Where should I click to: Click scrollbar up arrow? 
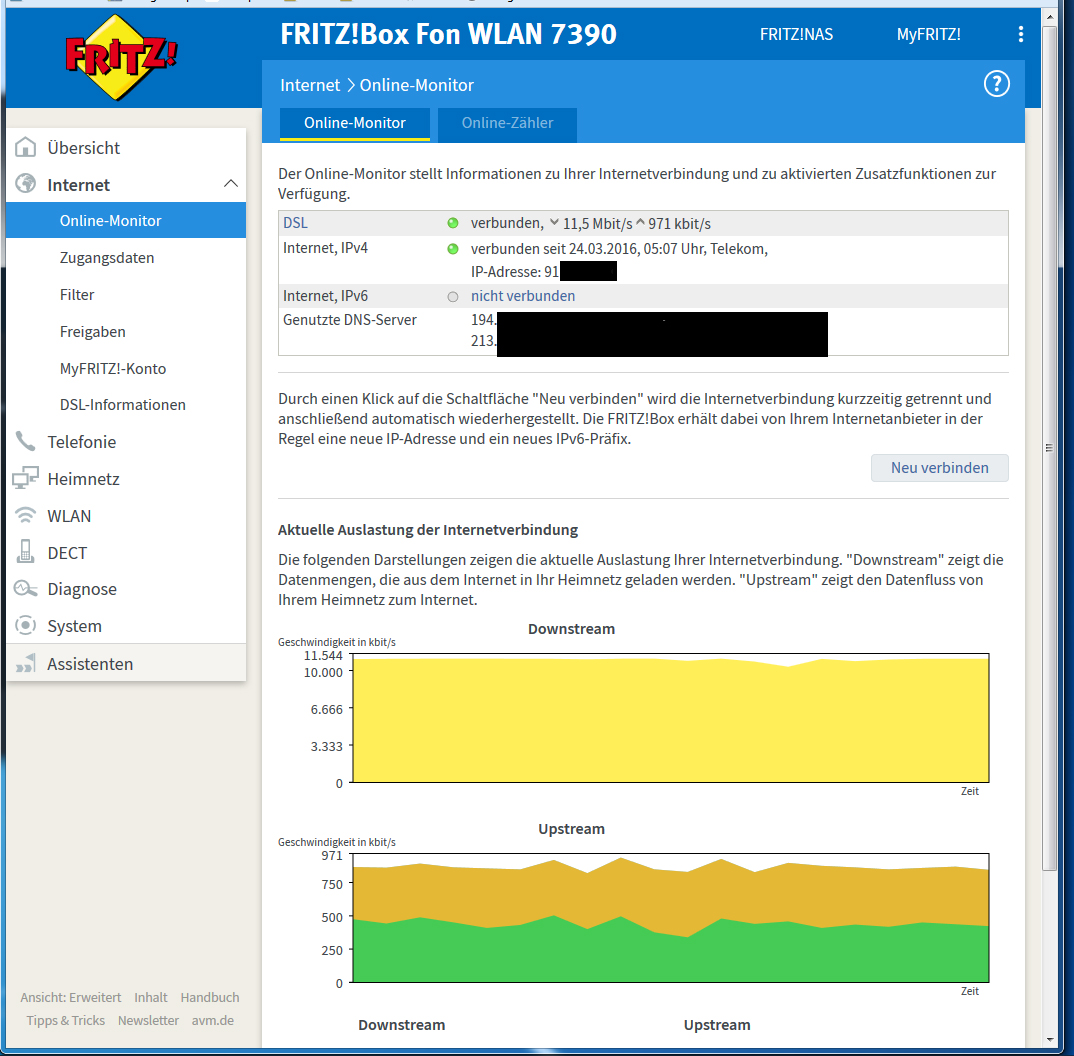point(1049,16)
